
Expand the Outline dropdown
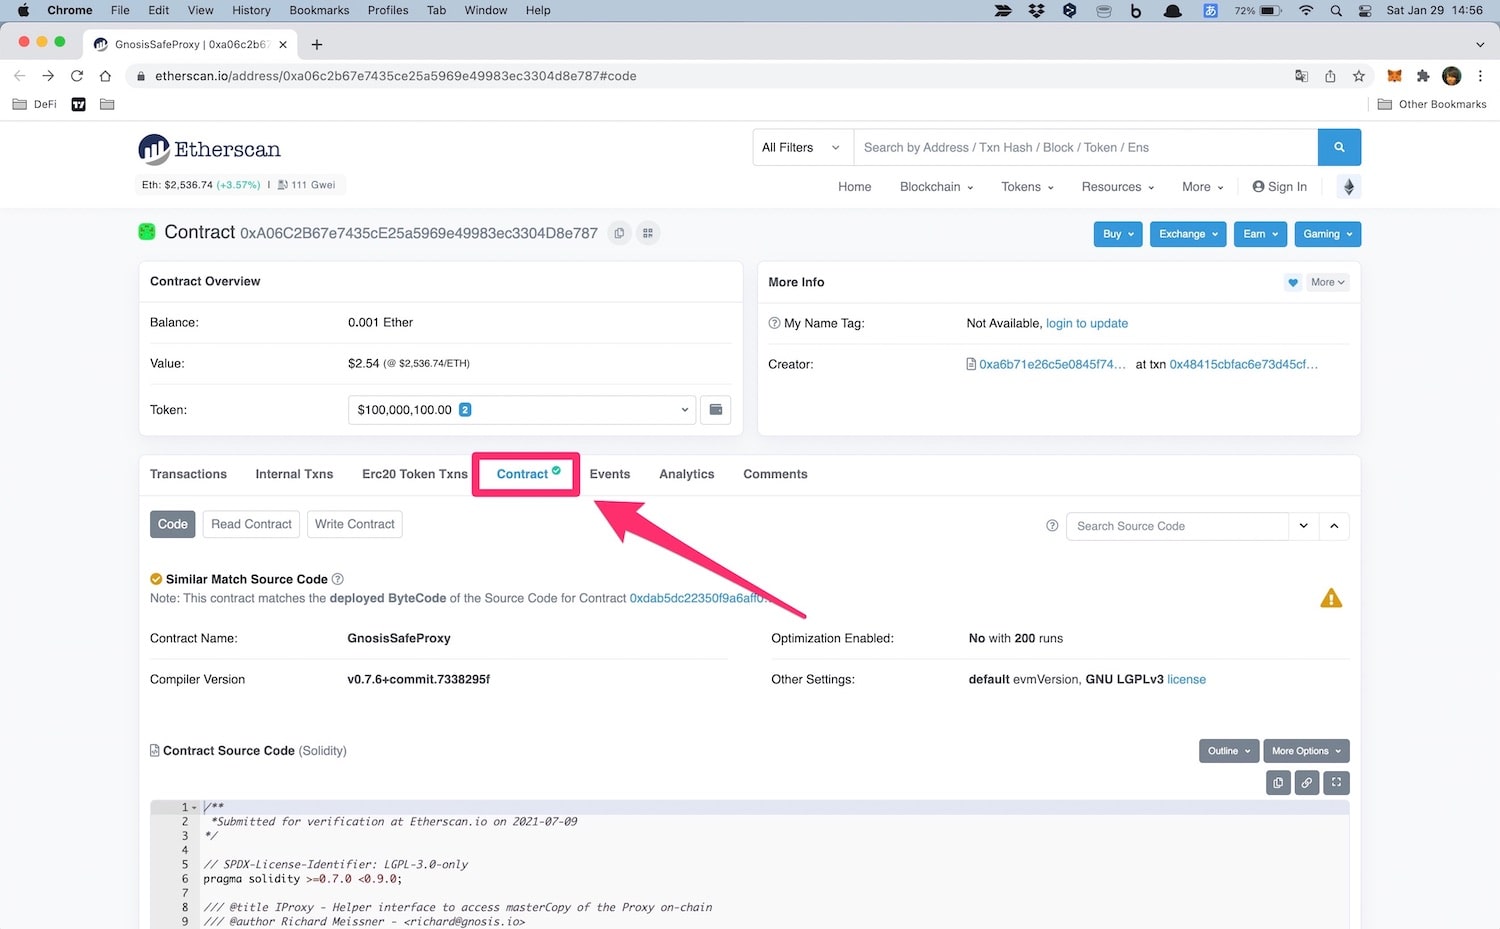coord(1229,751)
